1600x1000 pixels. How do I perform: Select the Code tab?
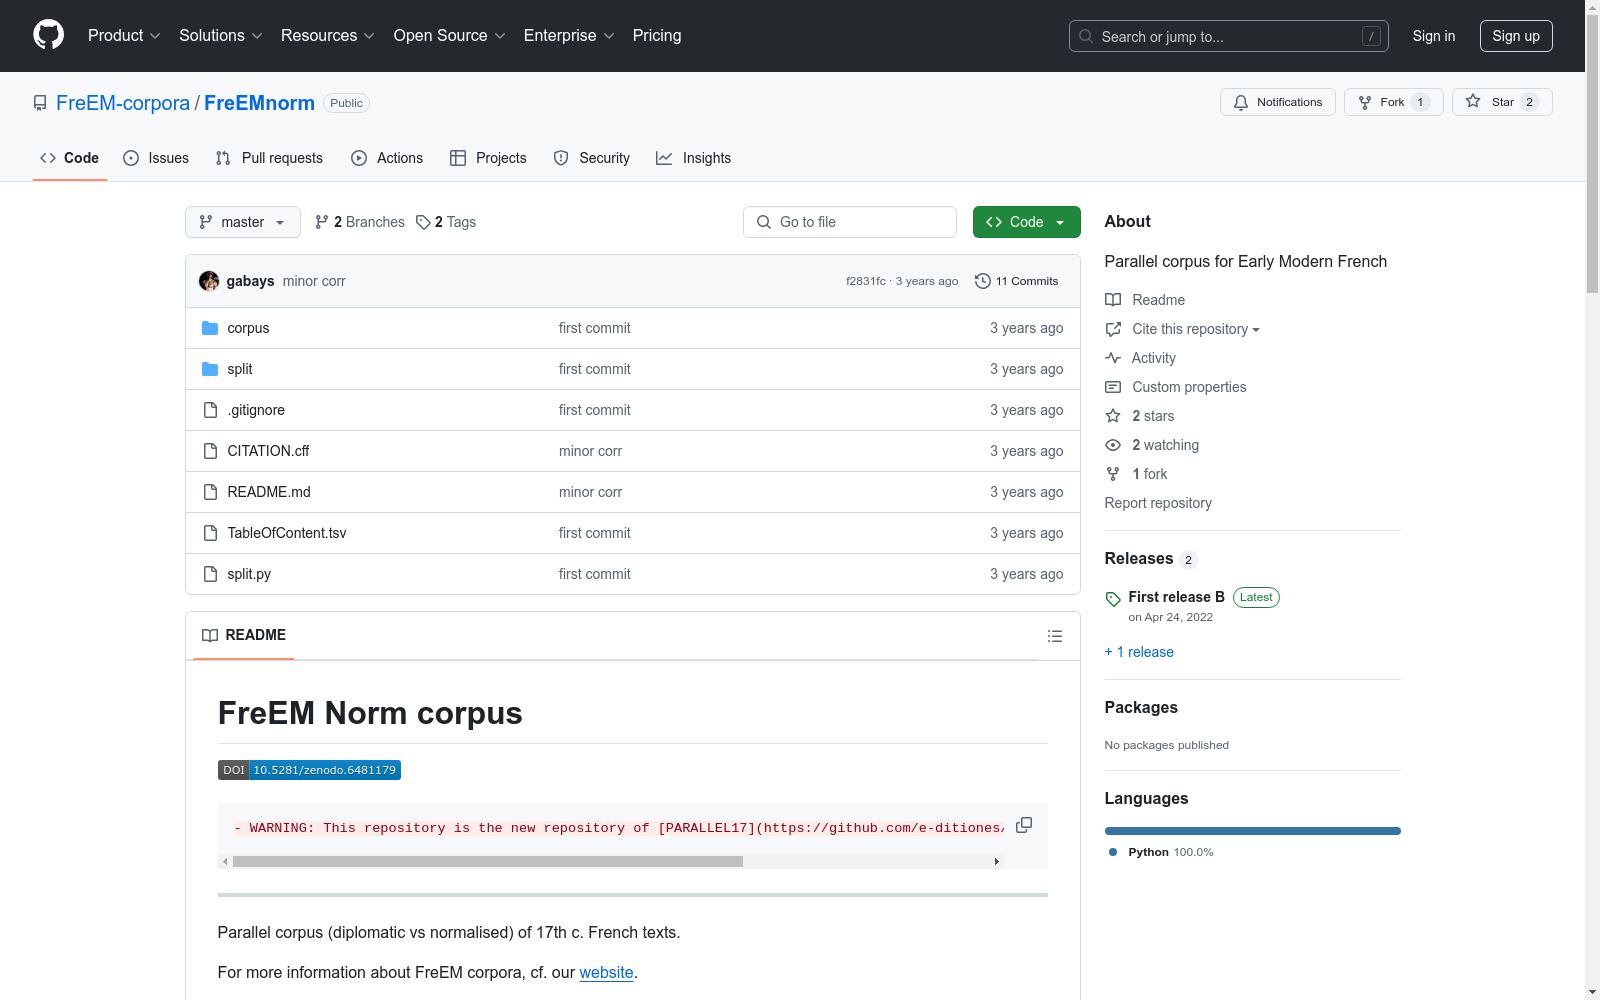[x=70, y=158]
